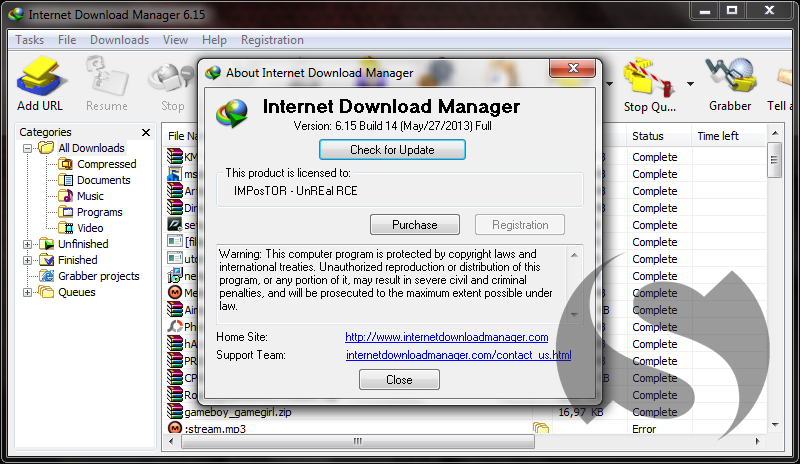Click the download list vertical scrollbar thumb
This screenshot has width=800, height=464.
coord(774,160)
